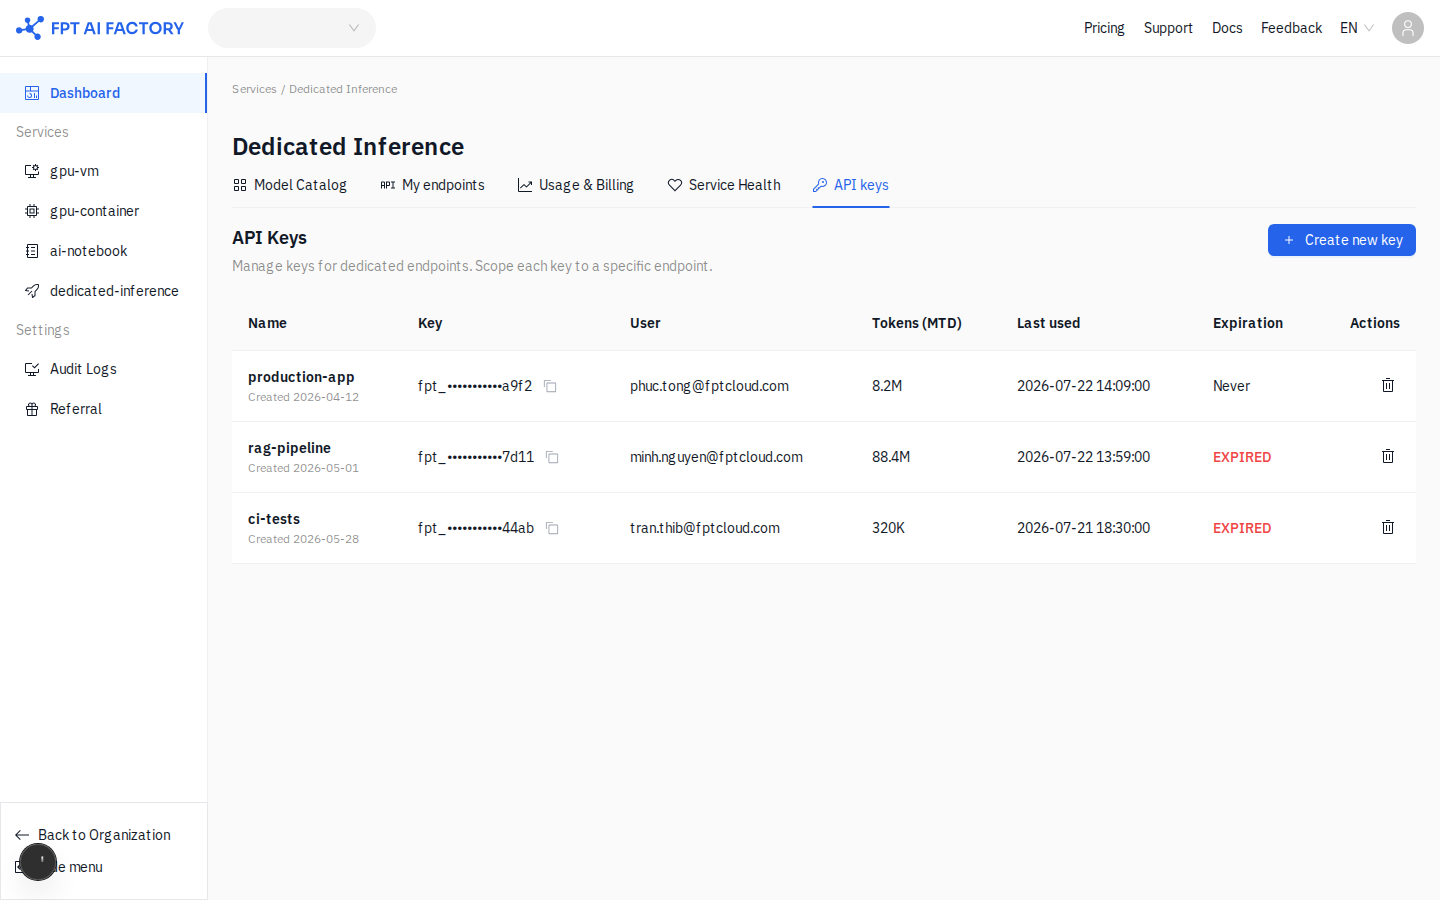Switch to the Model Catalog tab

290,185
